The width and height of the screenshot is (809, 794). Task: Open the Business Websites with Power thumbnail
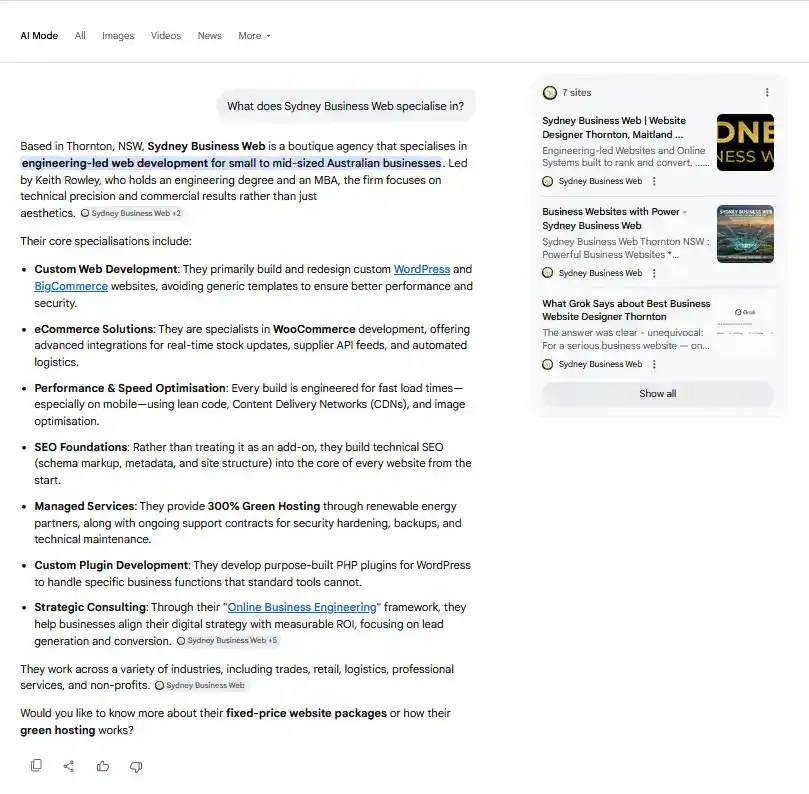[745, 234]
